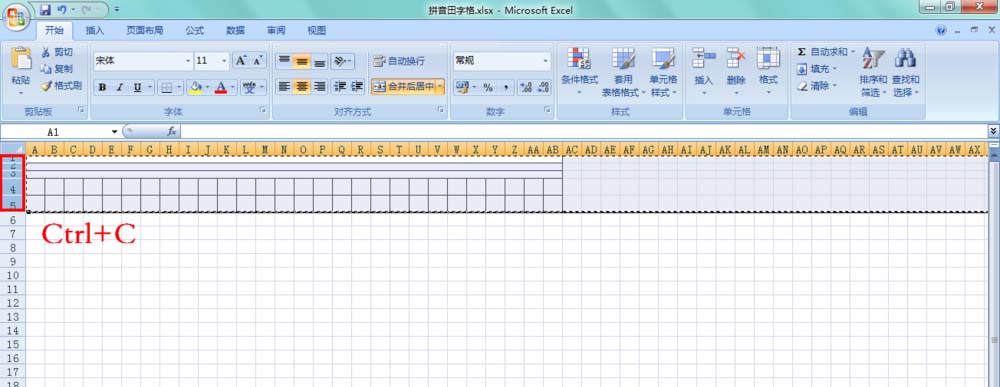Viewport: 1000px width, 387px height.
Task: Open the font size 11 dropdown
Action: pos(224,61)
